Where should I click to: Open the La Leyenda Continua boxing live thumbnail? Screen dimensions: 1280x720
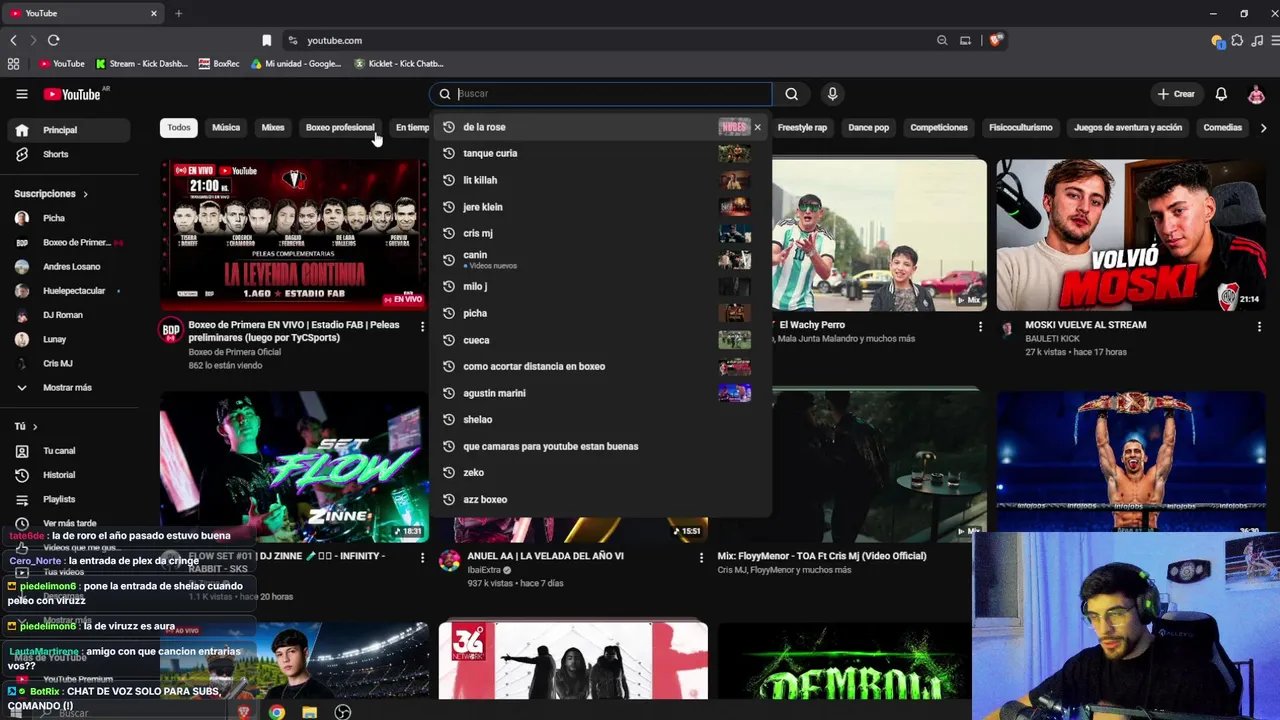pos(294,235)
